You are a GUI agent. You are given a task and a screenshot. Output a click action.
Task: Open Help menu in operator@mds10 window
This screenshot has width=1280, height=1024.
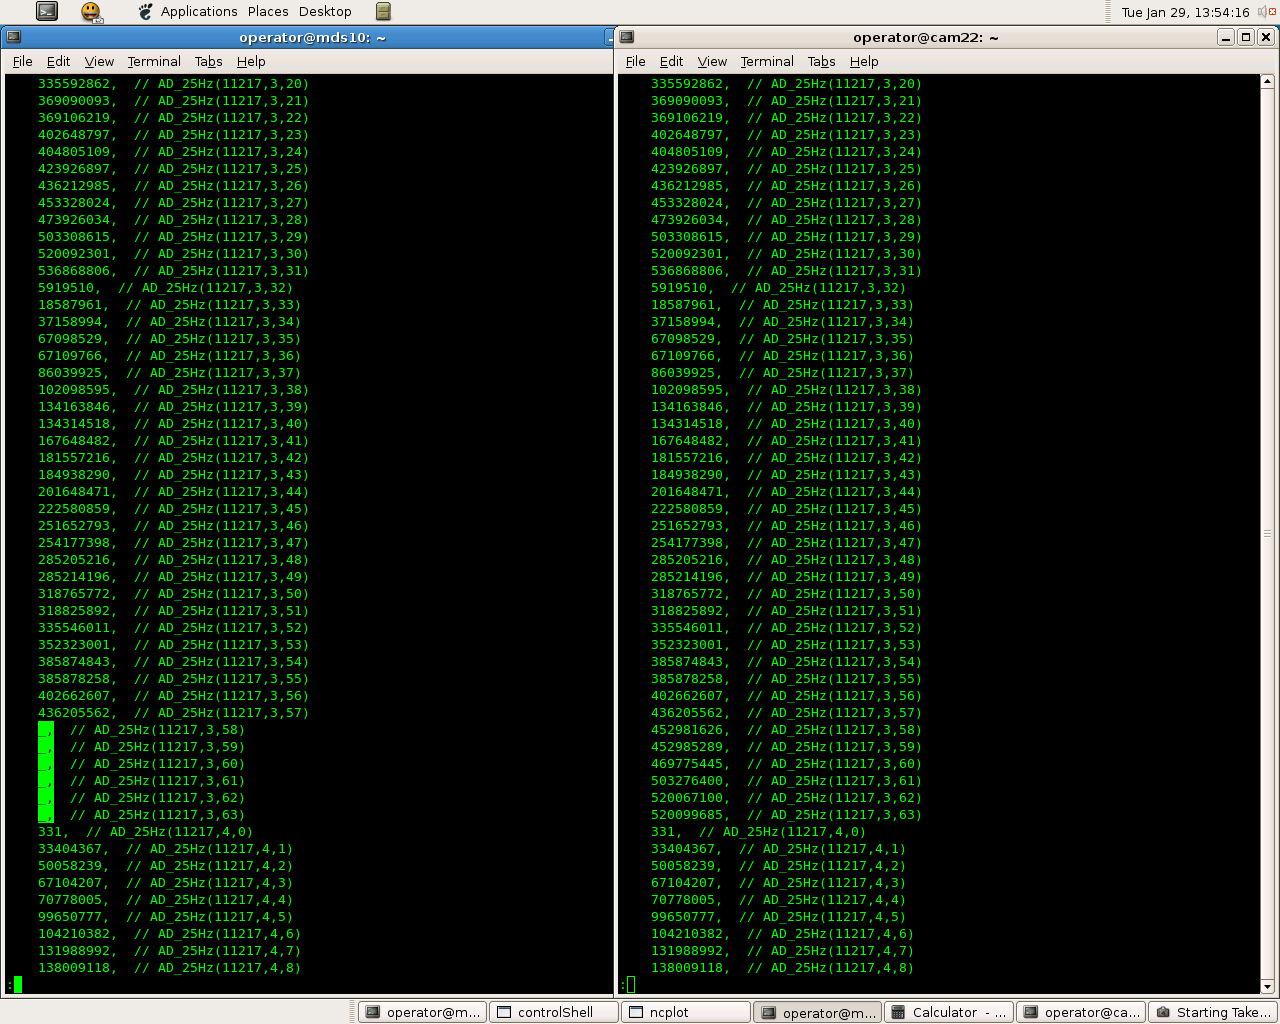click(x=251, y=61)
